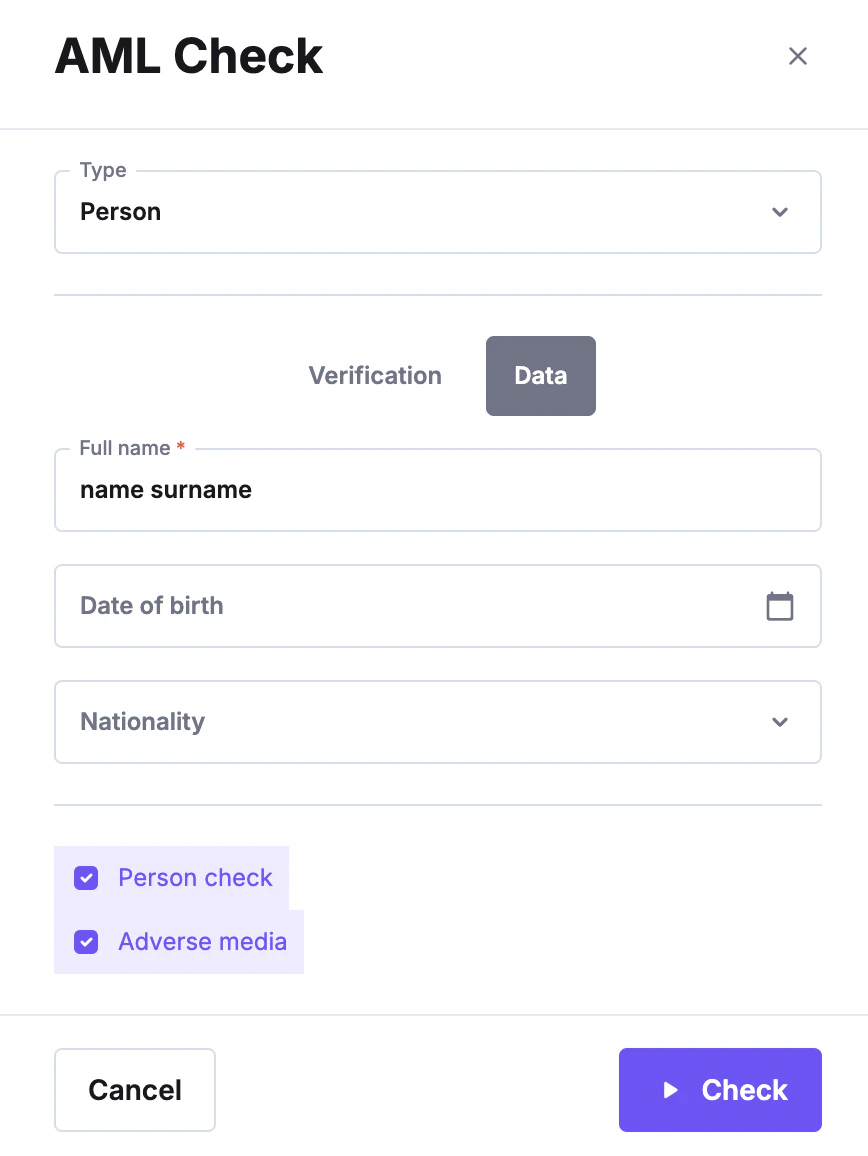Open the calendar date picker icon

(780, 606)
